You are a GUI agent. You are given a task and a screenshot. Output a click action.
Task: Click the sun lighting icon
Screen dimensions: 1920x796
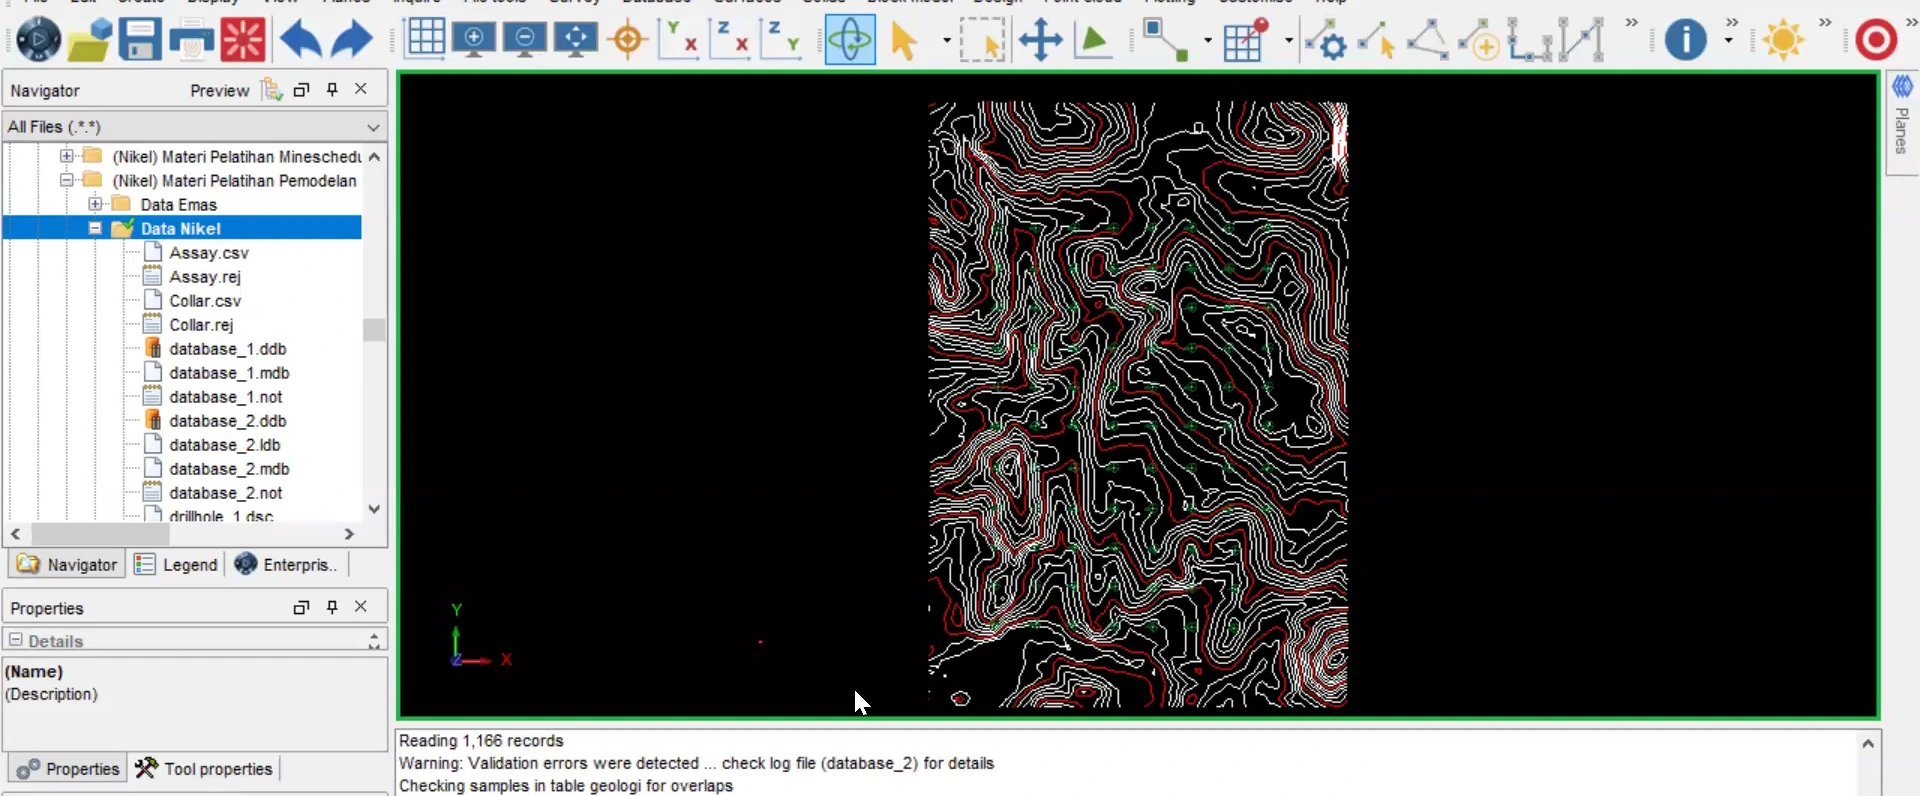[1783, 40]
